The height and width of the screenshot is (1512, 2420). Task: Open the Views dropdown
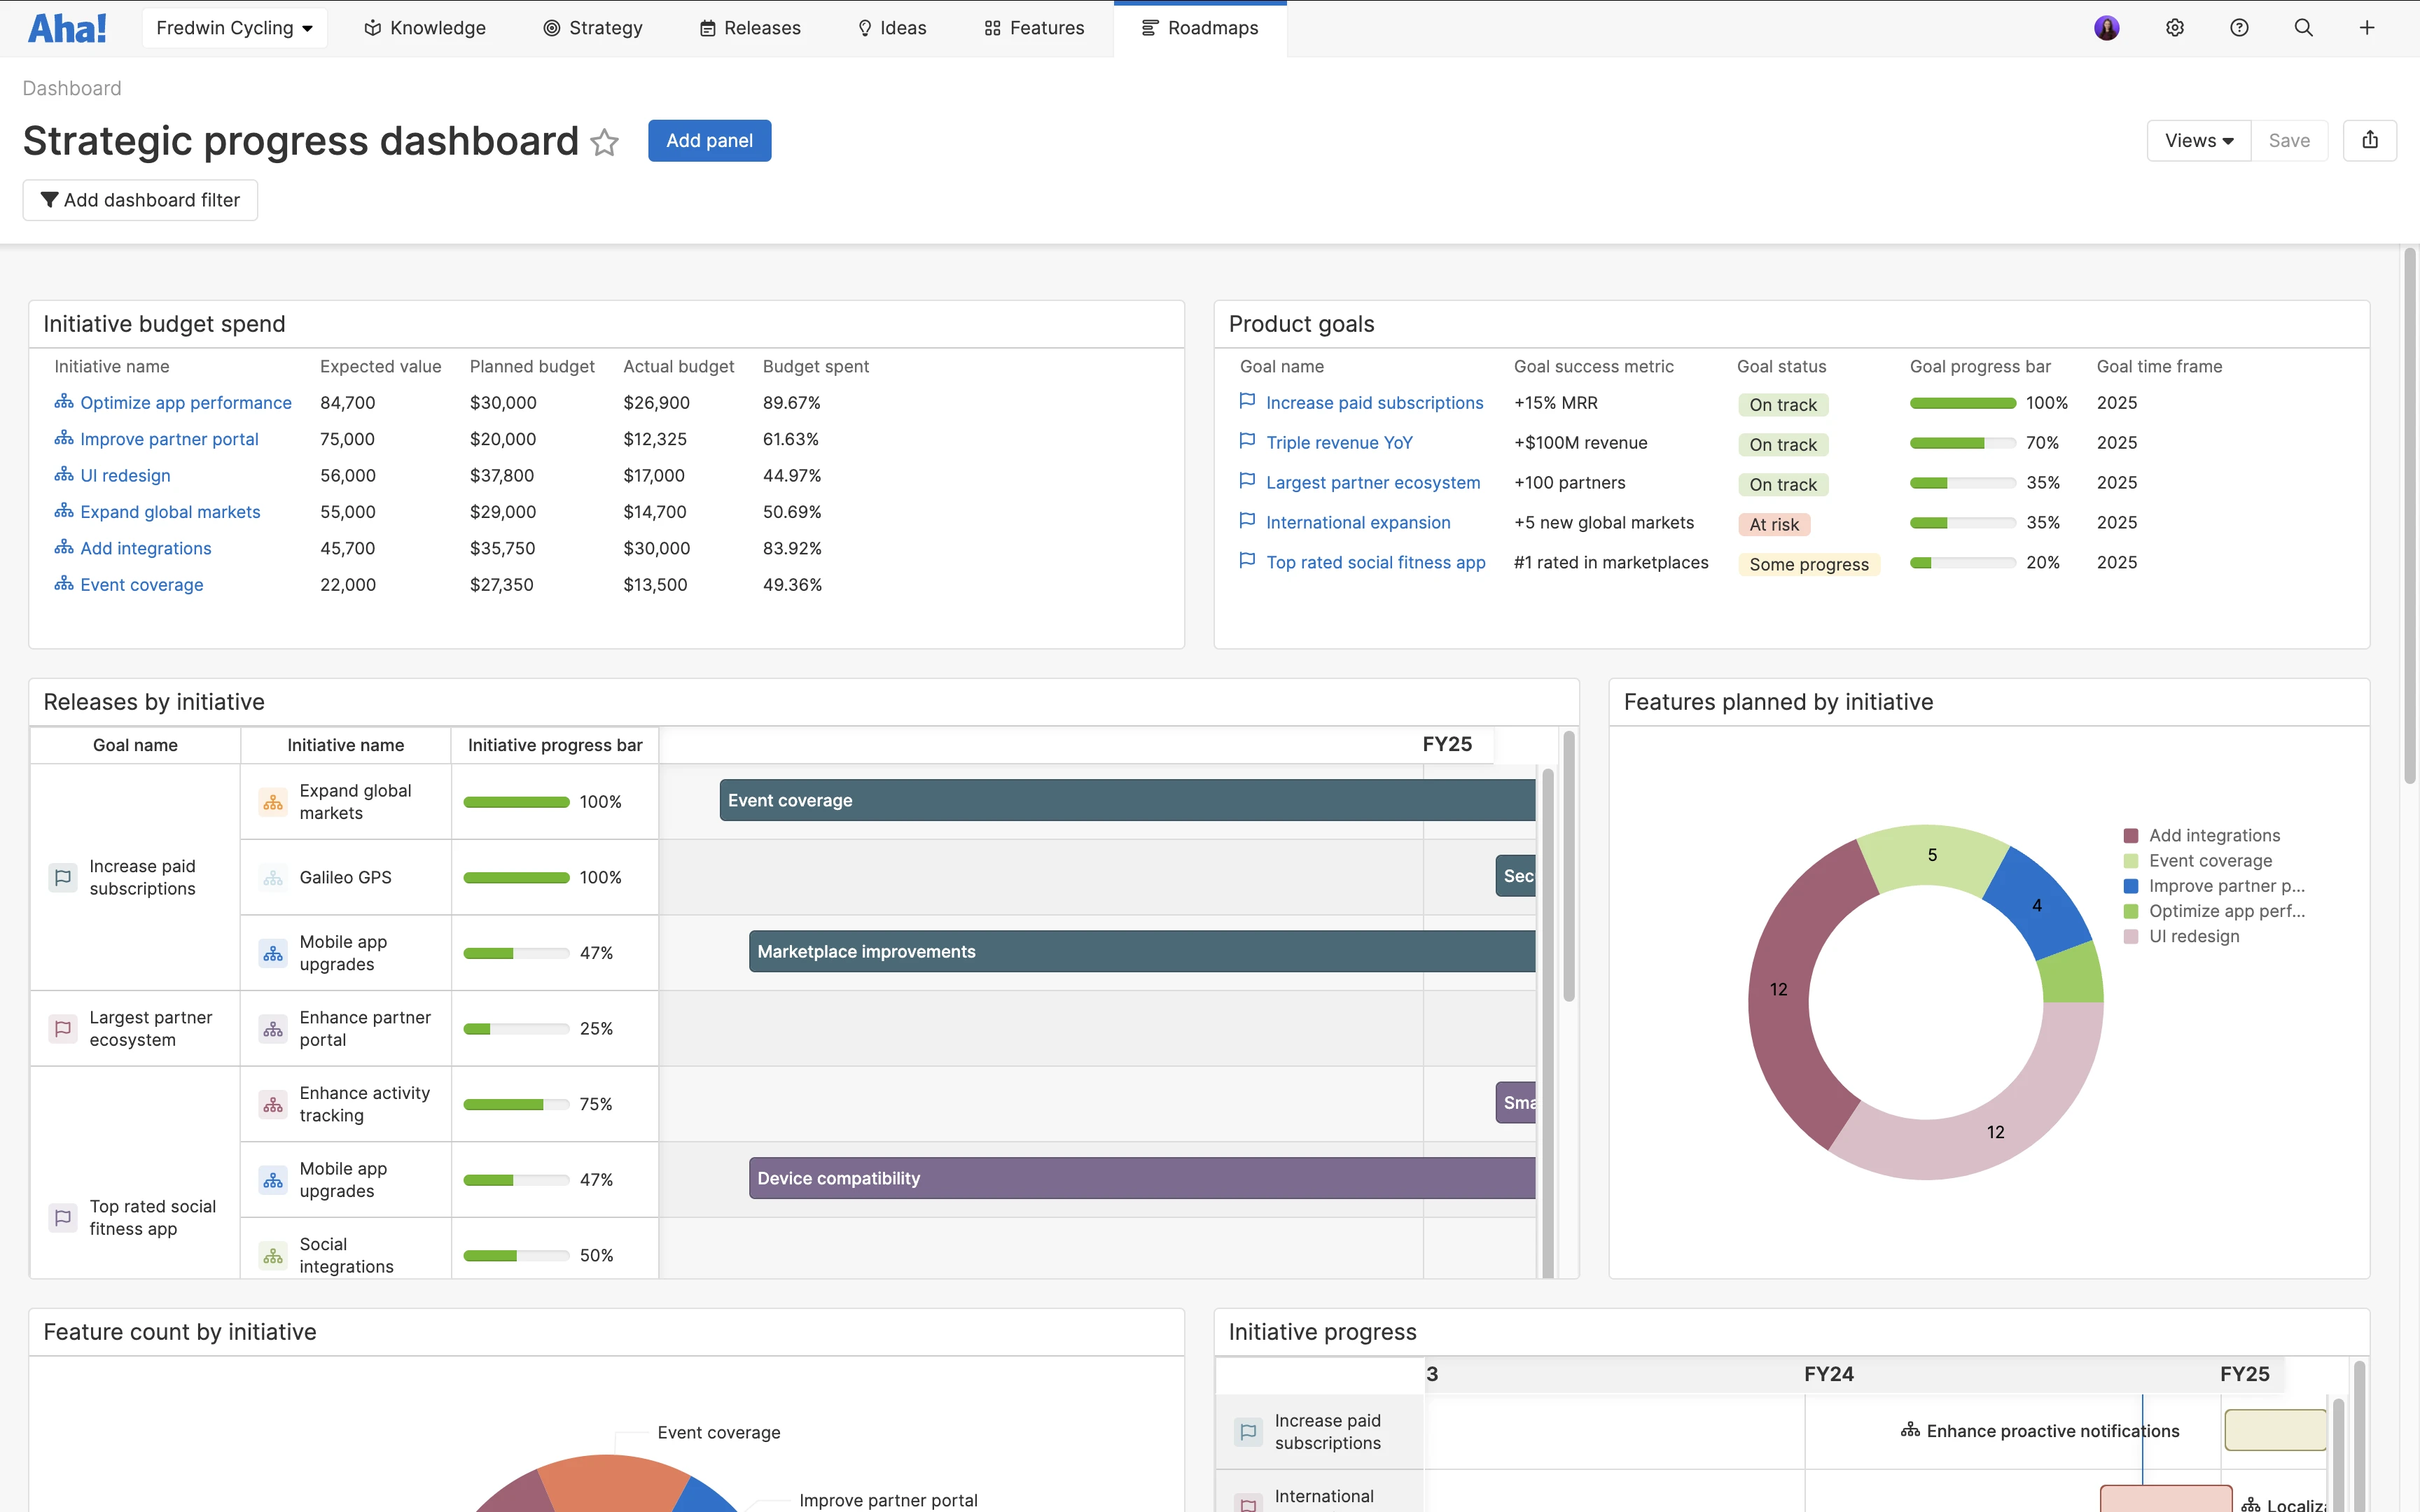[2197, 140]
